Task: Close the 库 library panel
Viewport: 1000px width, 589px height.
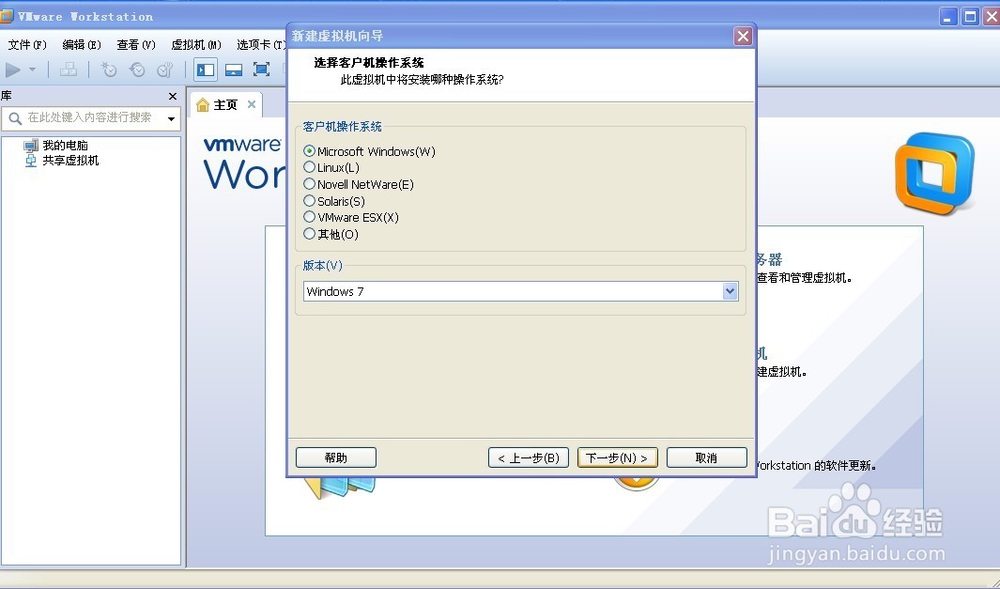Action: pyautogui.click(x=172, y=96)
